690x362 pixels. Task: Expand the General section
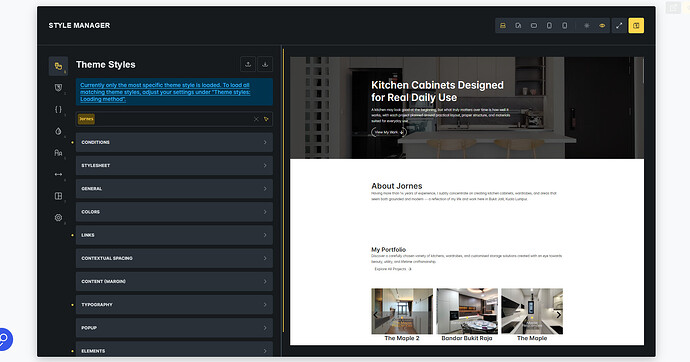point(174,189)
